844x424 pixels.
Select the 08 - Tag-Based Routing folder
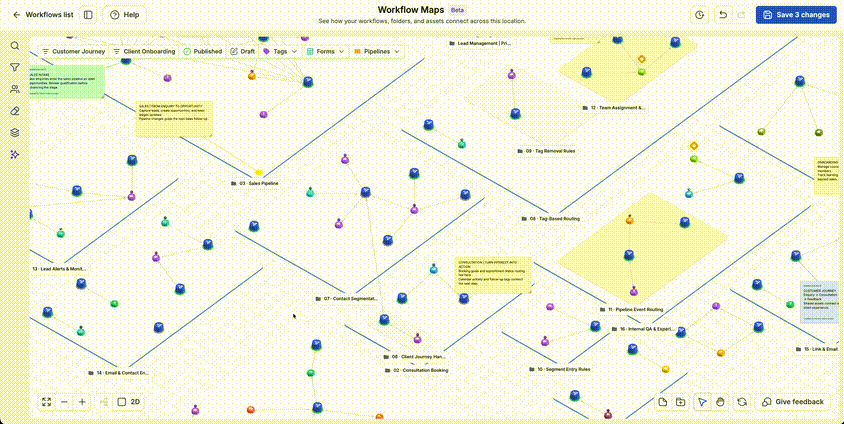pos(550,219)
